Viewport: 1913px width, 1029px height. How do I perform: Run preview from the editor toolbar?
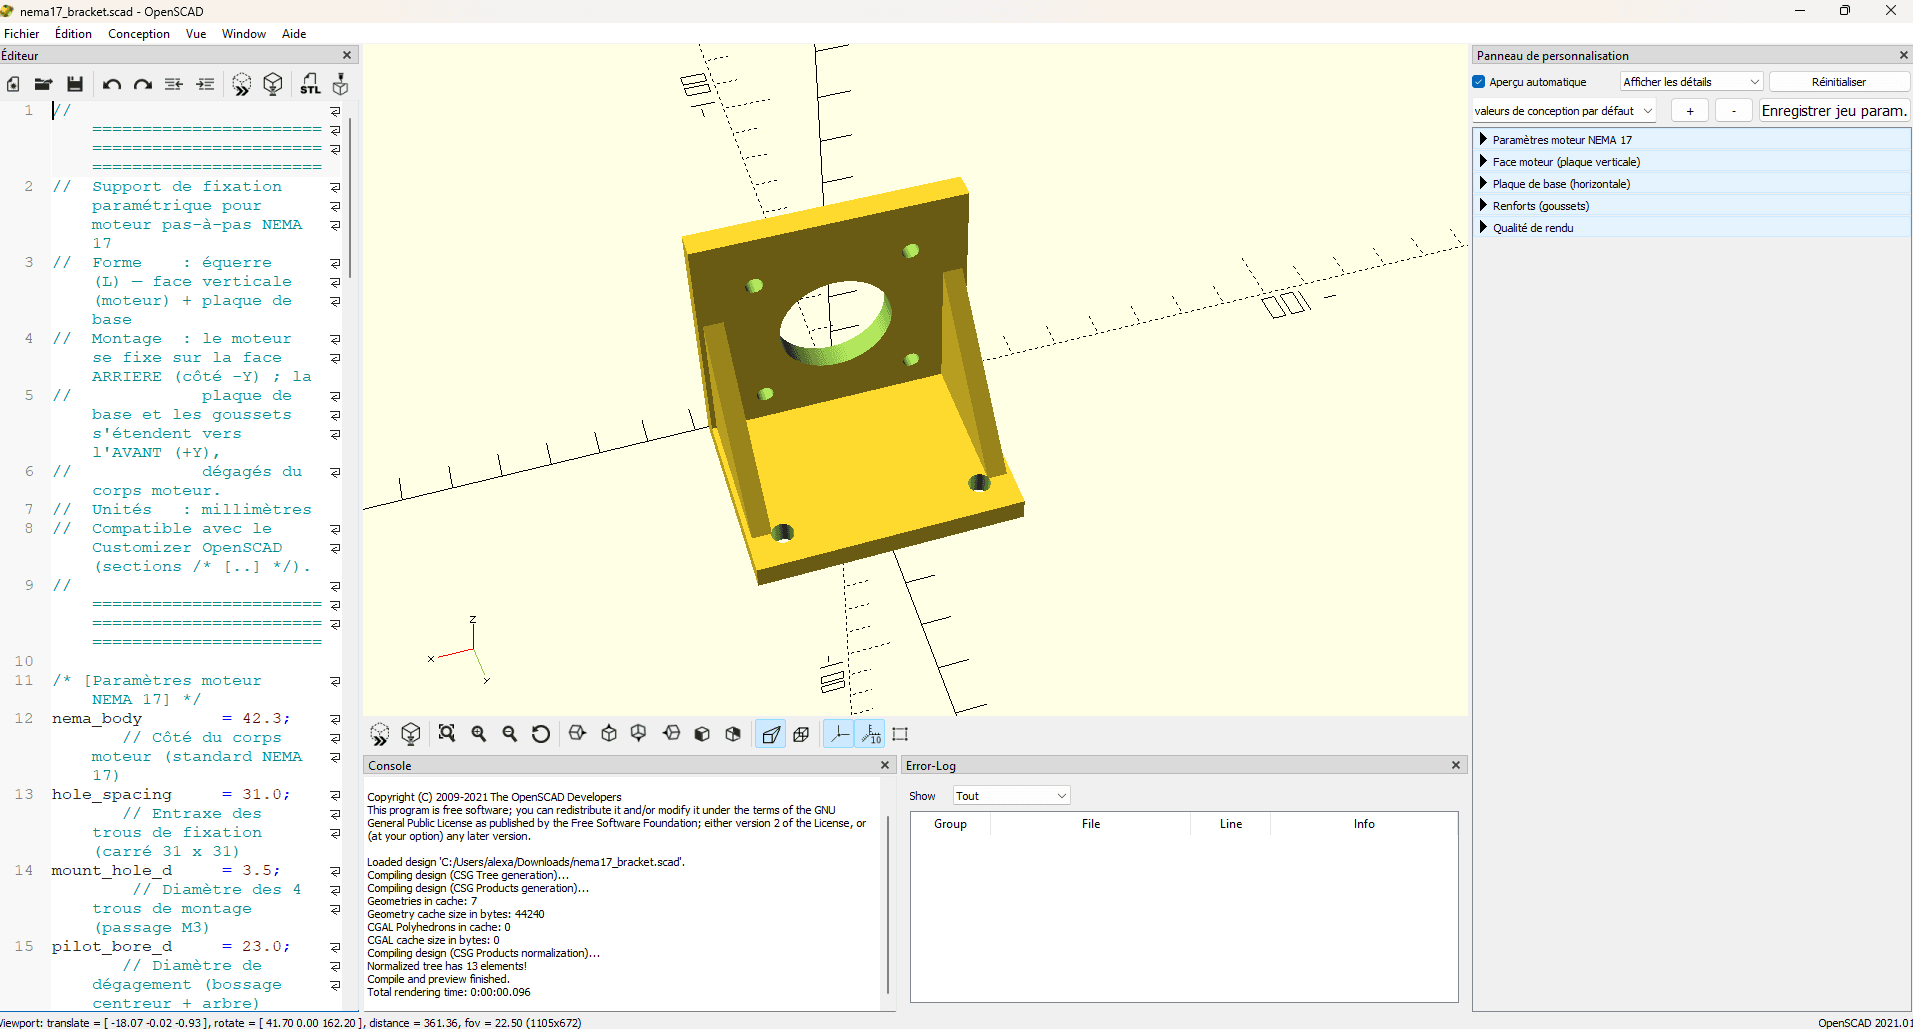[x=242, y=84]
